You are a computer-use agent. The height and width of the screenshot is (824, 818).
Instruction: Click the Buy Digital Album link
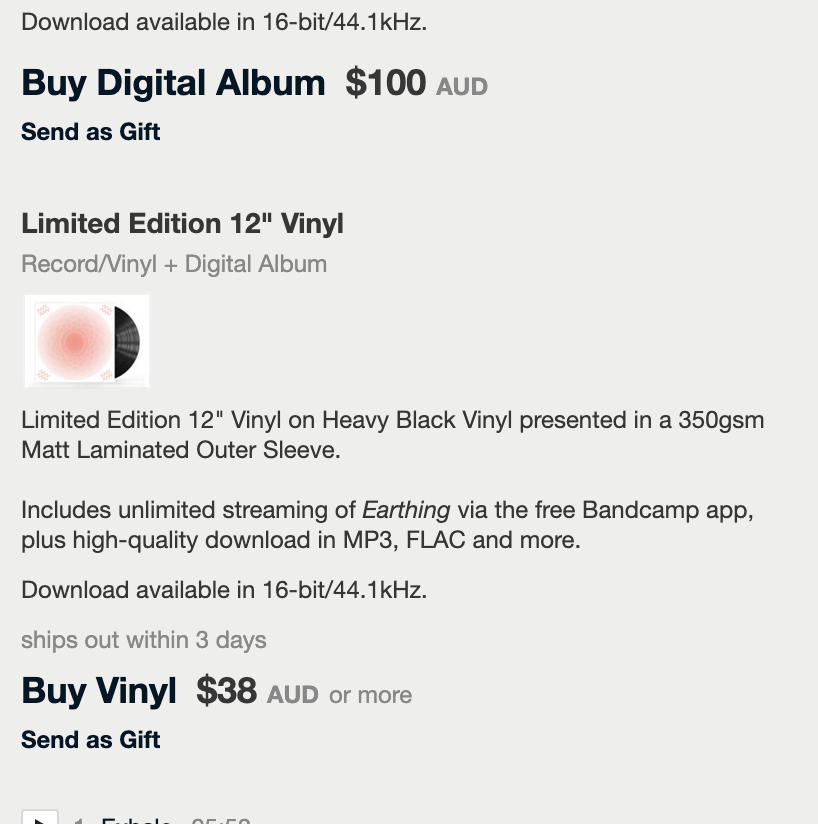(x=173, y=83)
